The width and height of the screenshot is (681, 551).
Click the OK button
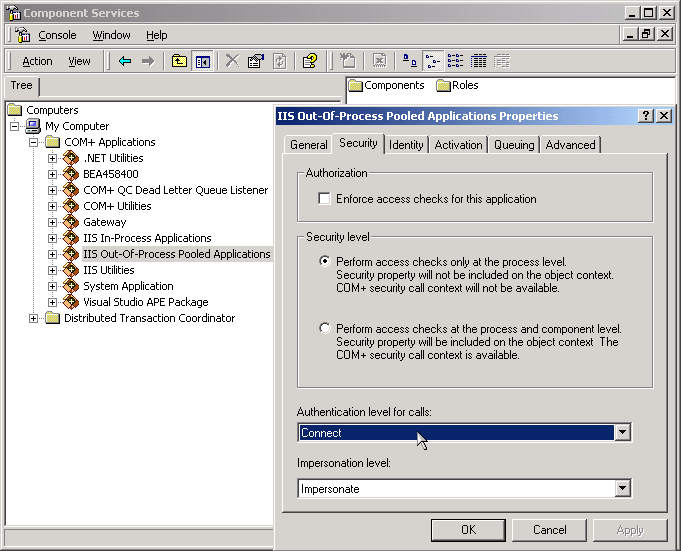[468, 530]
